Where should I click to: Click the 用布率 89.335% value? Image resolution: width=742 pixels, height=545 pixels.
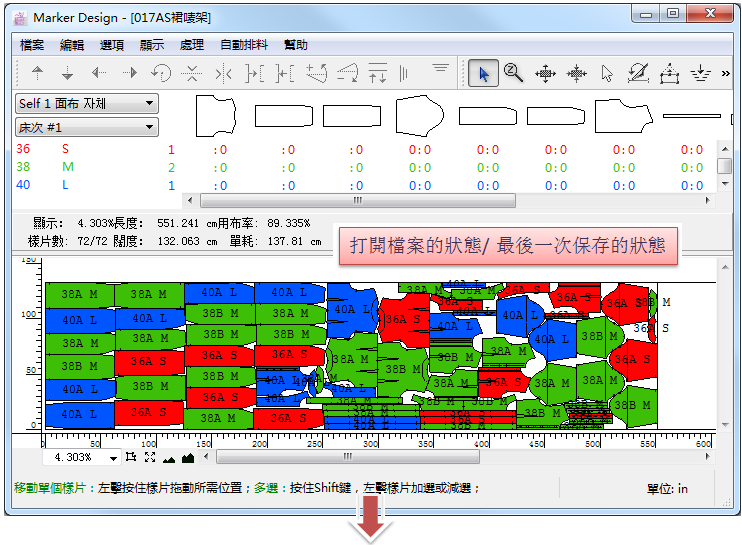(x=289, y=223)
